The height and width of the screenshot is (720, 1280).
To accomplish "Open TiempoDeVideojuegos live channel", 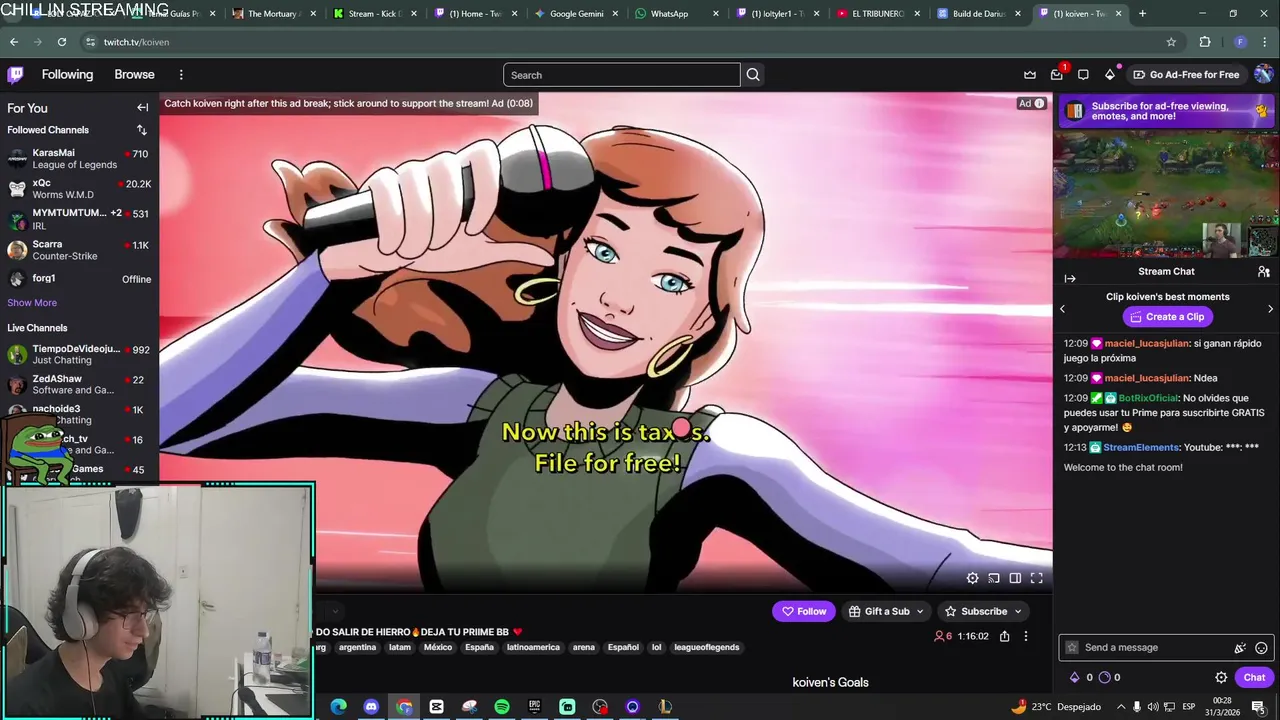I will point(79,355).
